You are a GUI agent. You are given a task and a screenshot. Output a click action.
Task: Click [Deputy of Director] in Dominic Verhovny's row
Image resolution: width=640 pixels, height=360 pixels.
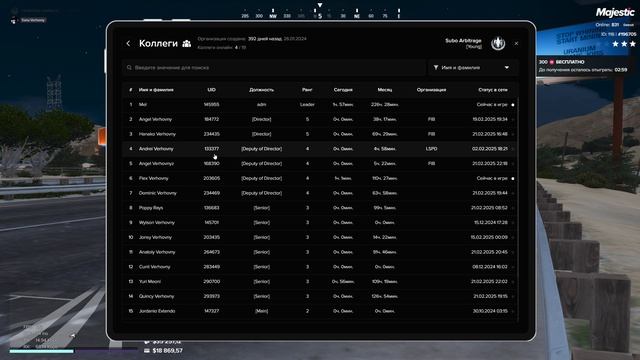(261, 193)
